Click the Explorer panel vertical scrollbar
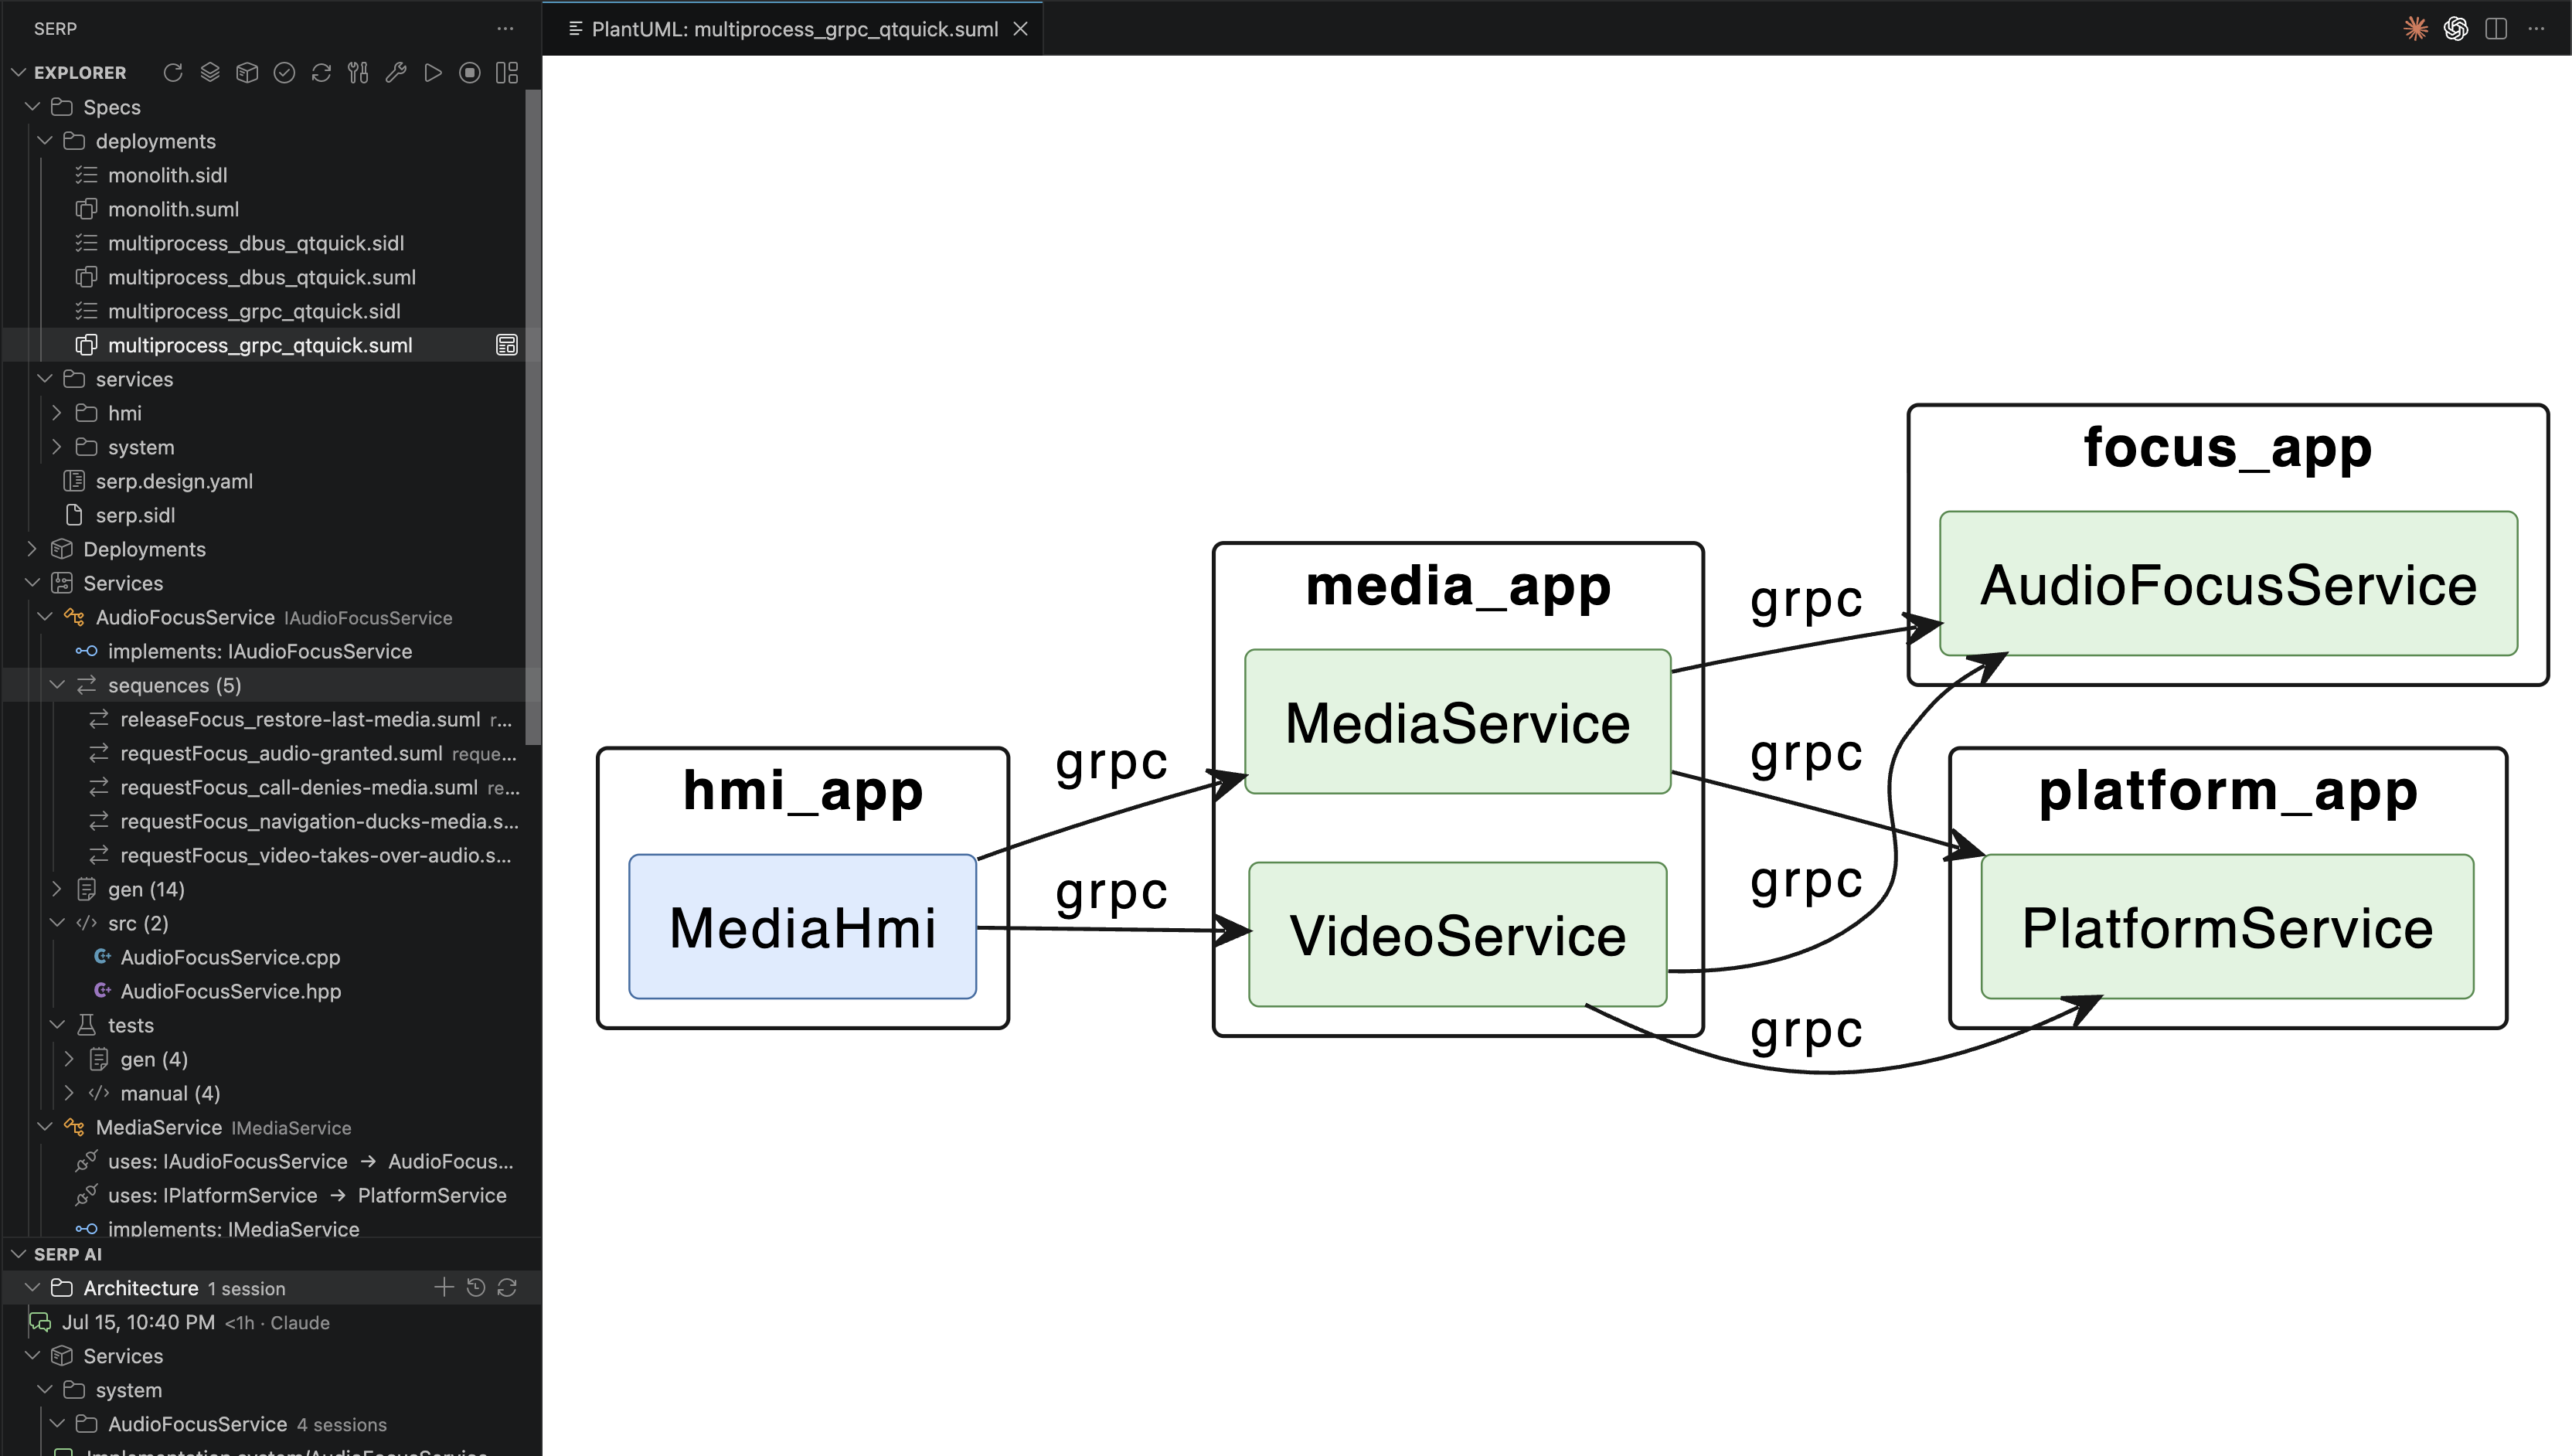This screenshot has height=1456, width=2572. click(534, 418)
